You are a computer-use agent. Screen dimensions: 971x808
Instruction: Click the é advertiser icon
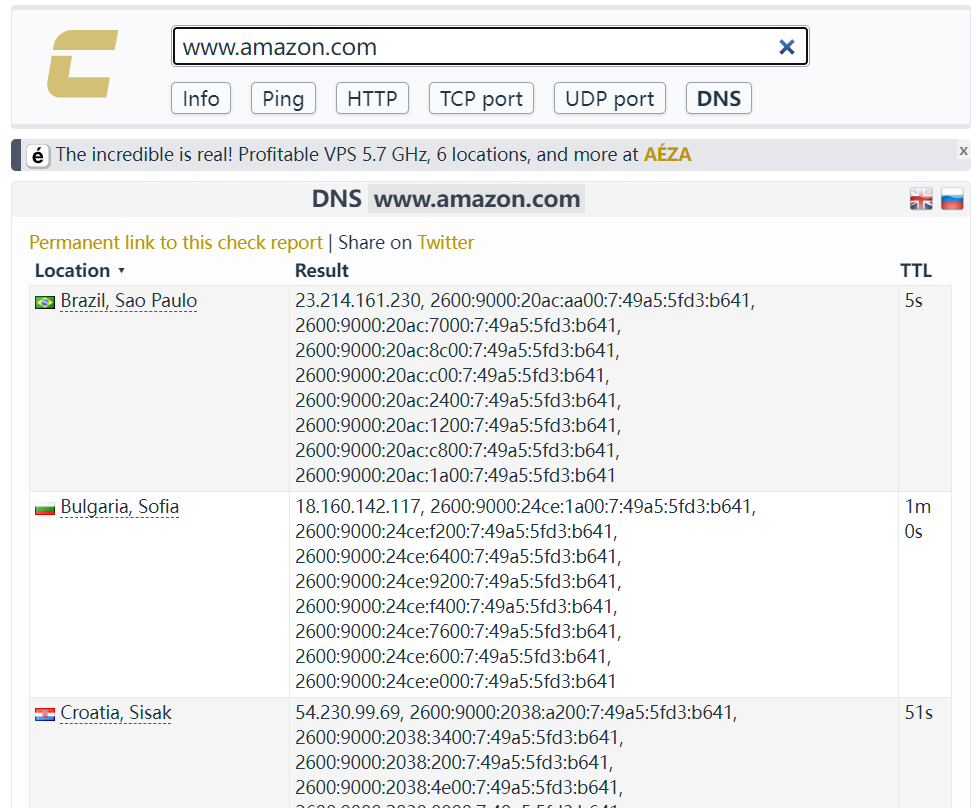(38, 155)
